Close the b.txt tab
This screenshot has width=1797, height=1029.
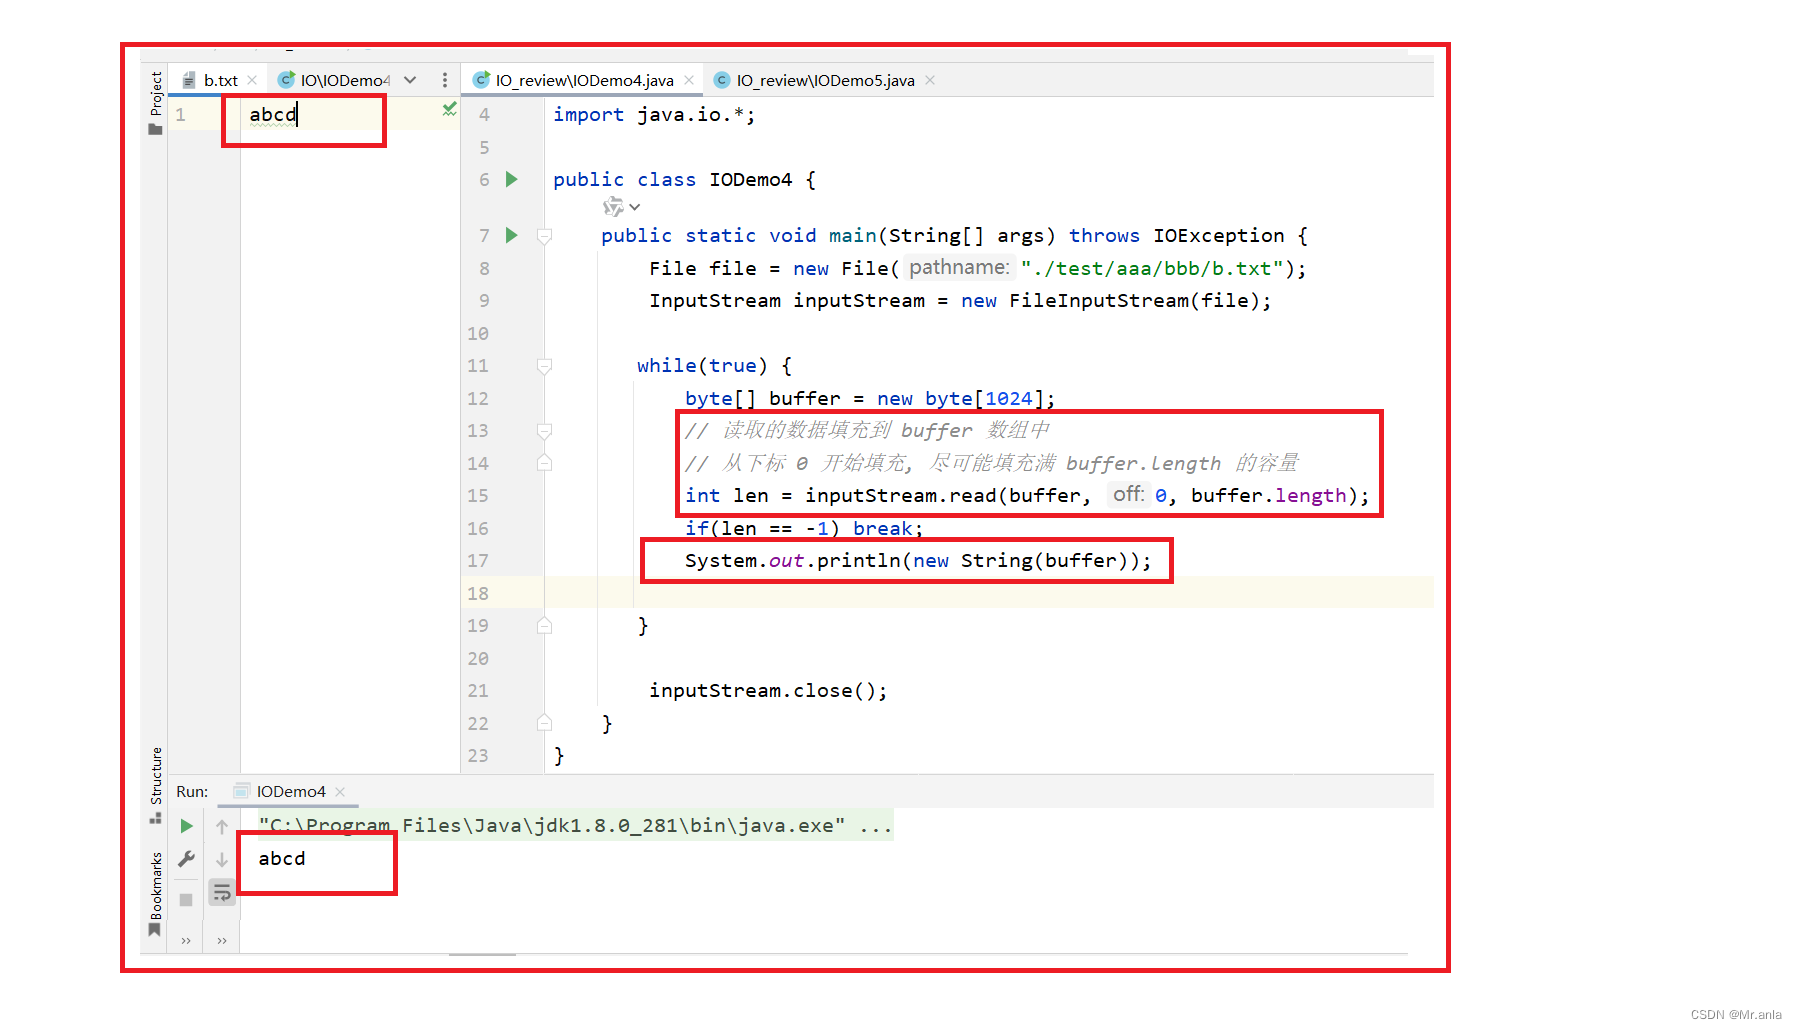252,80
